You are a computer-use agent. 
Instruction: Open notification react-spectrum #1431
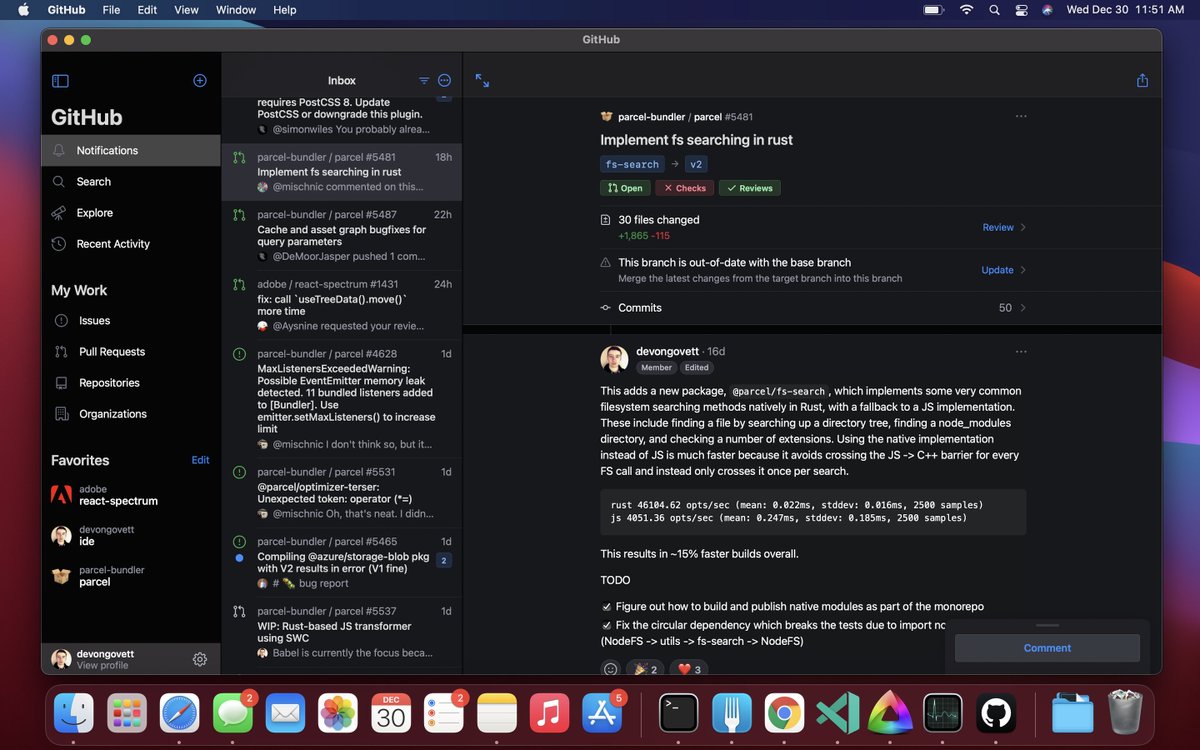[341, 305]
